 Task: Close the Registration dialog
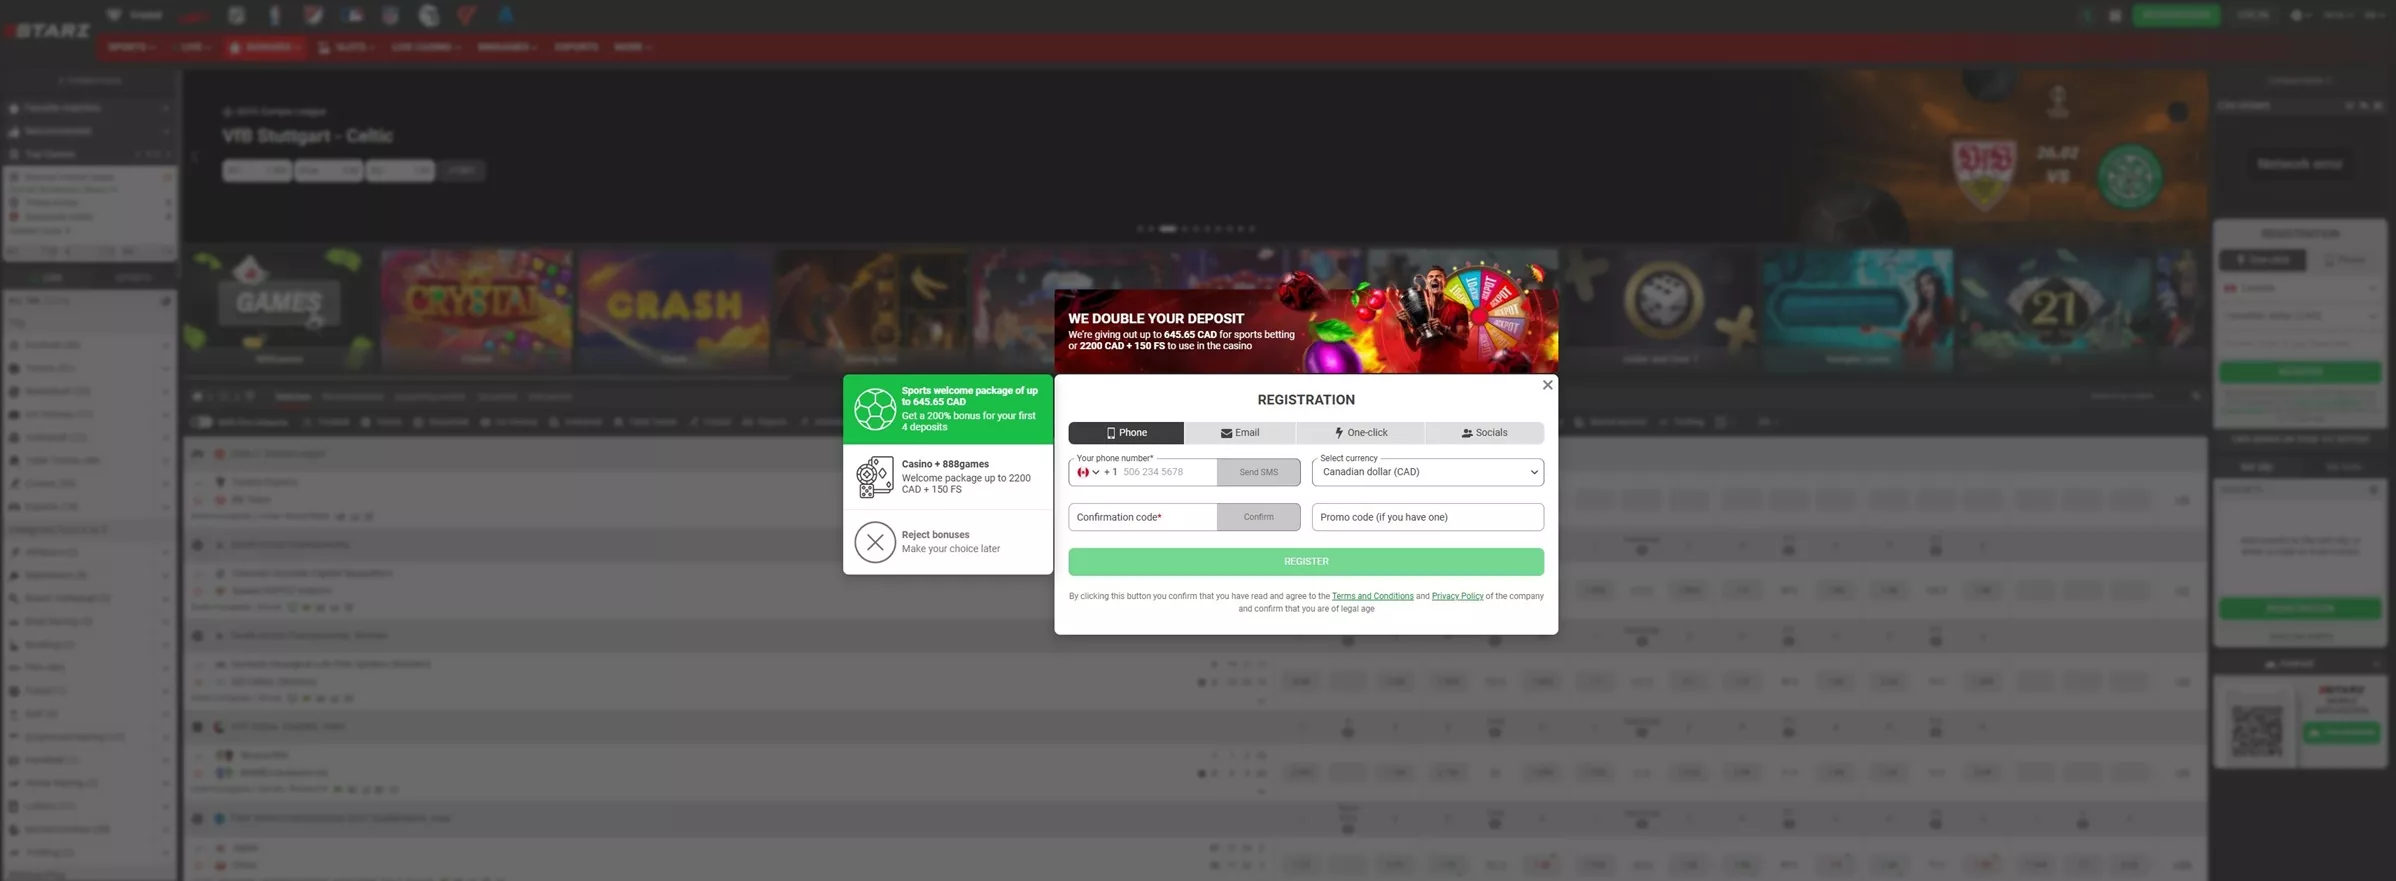pyautogui.click(x=1547, y=385)
